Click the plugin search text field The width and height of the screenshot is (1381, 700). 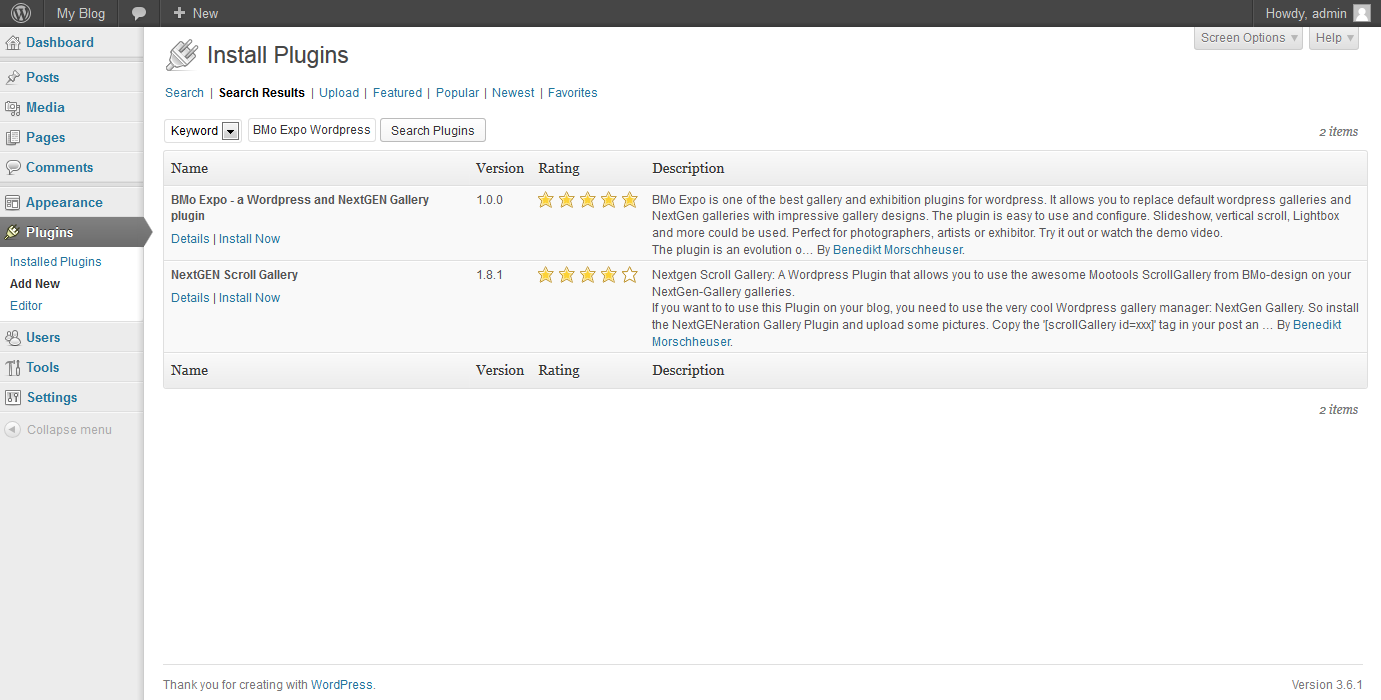[x=311, y=130]
